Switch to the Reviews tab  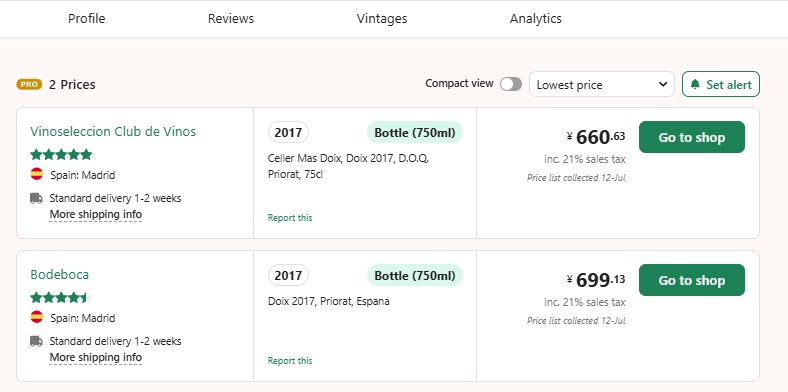tap(231, 19)
